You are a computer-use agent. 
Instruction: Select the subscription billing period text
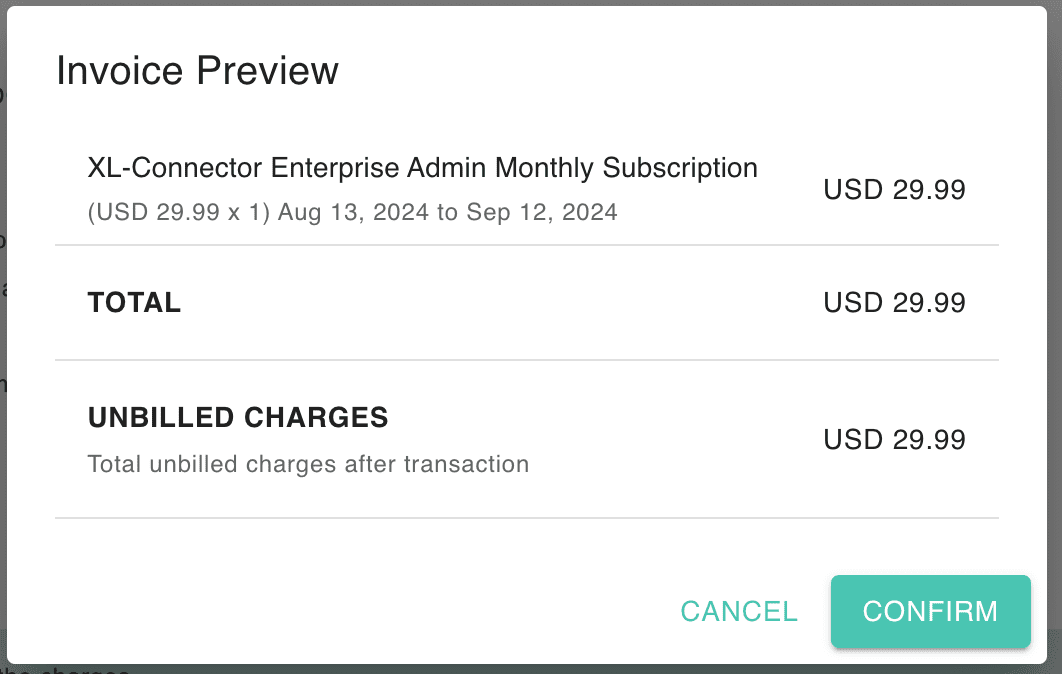click(x=352, y=212)
